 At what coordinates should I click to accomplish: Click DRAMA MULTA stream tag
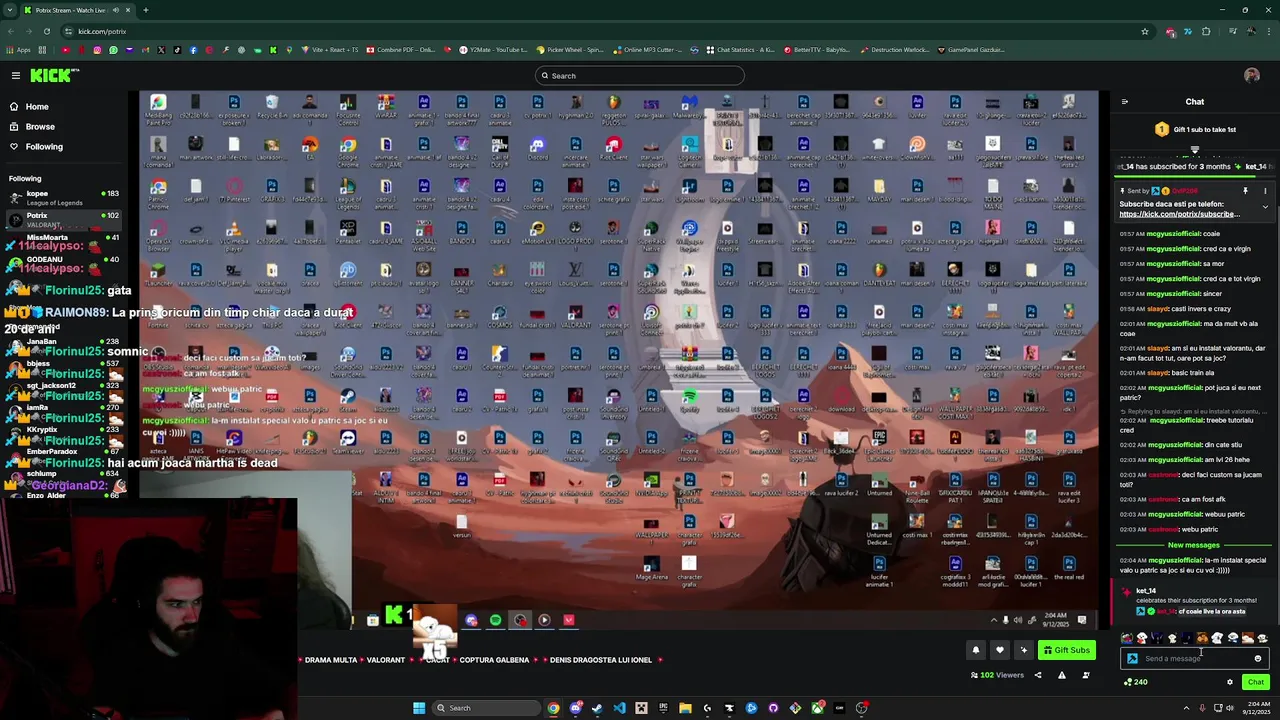pos(331,660)
